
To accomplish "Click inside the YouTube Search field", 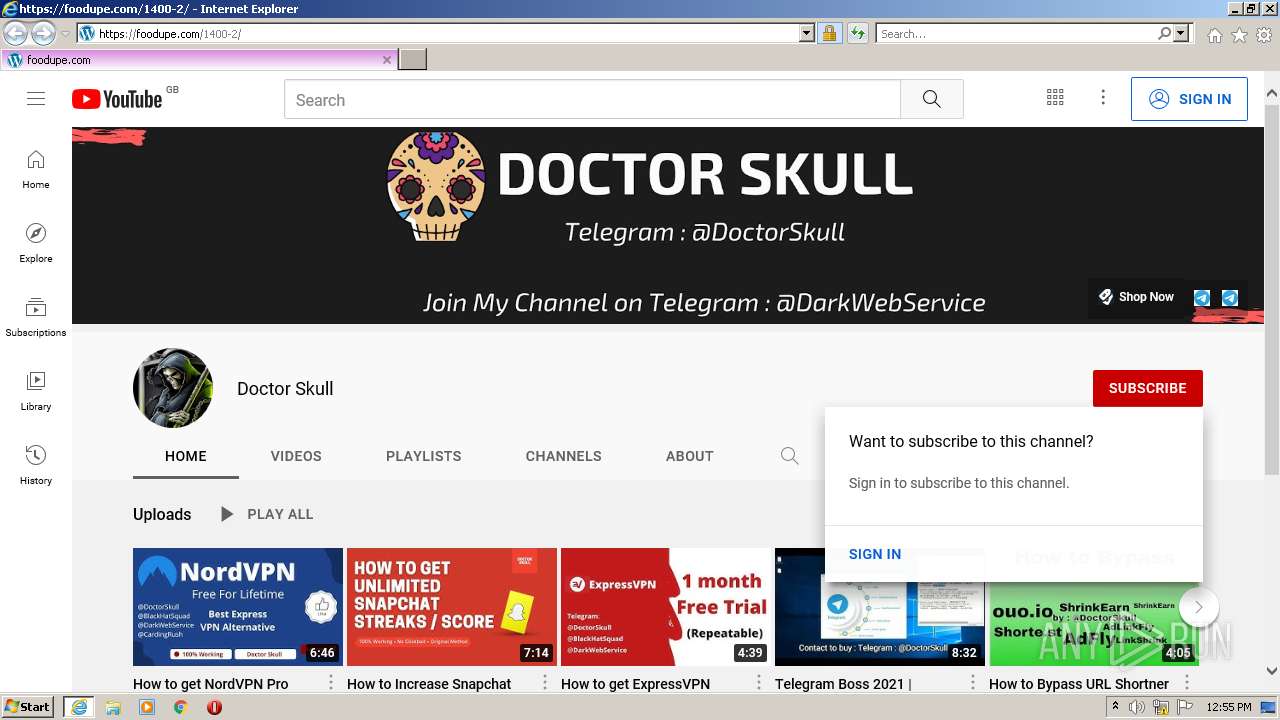I will click(x=592, y=99).
